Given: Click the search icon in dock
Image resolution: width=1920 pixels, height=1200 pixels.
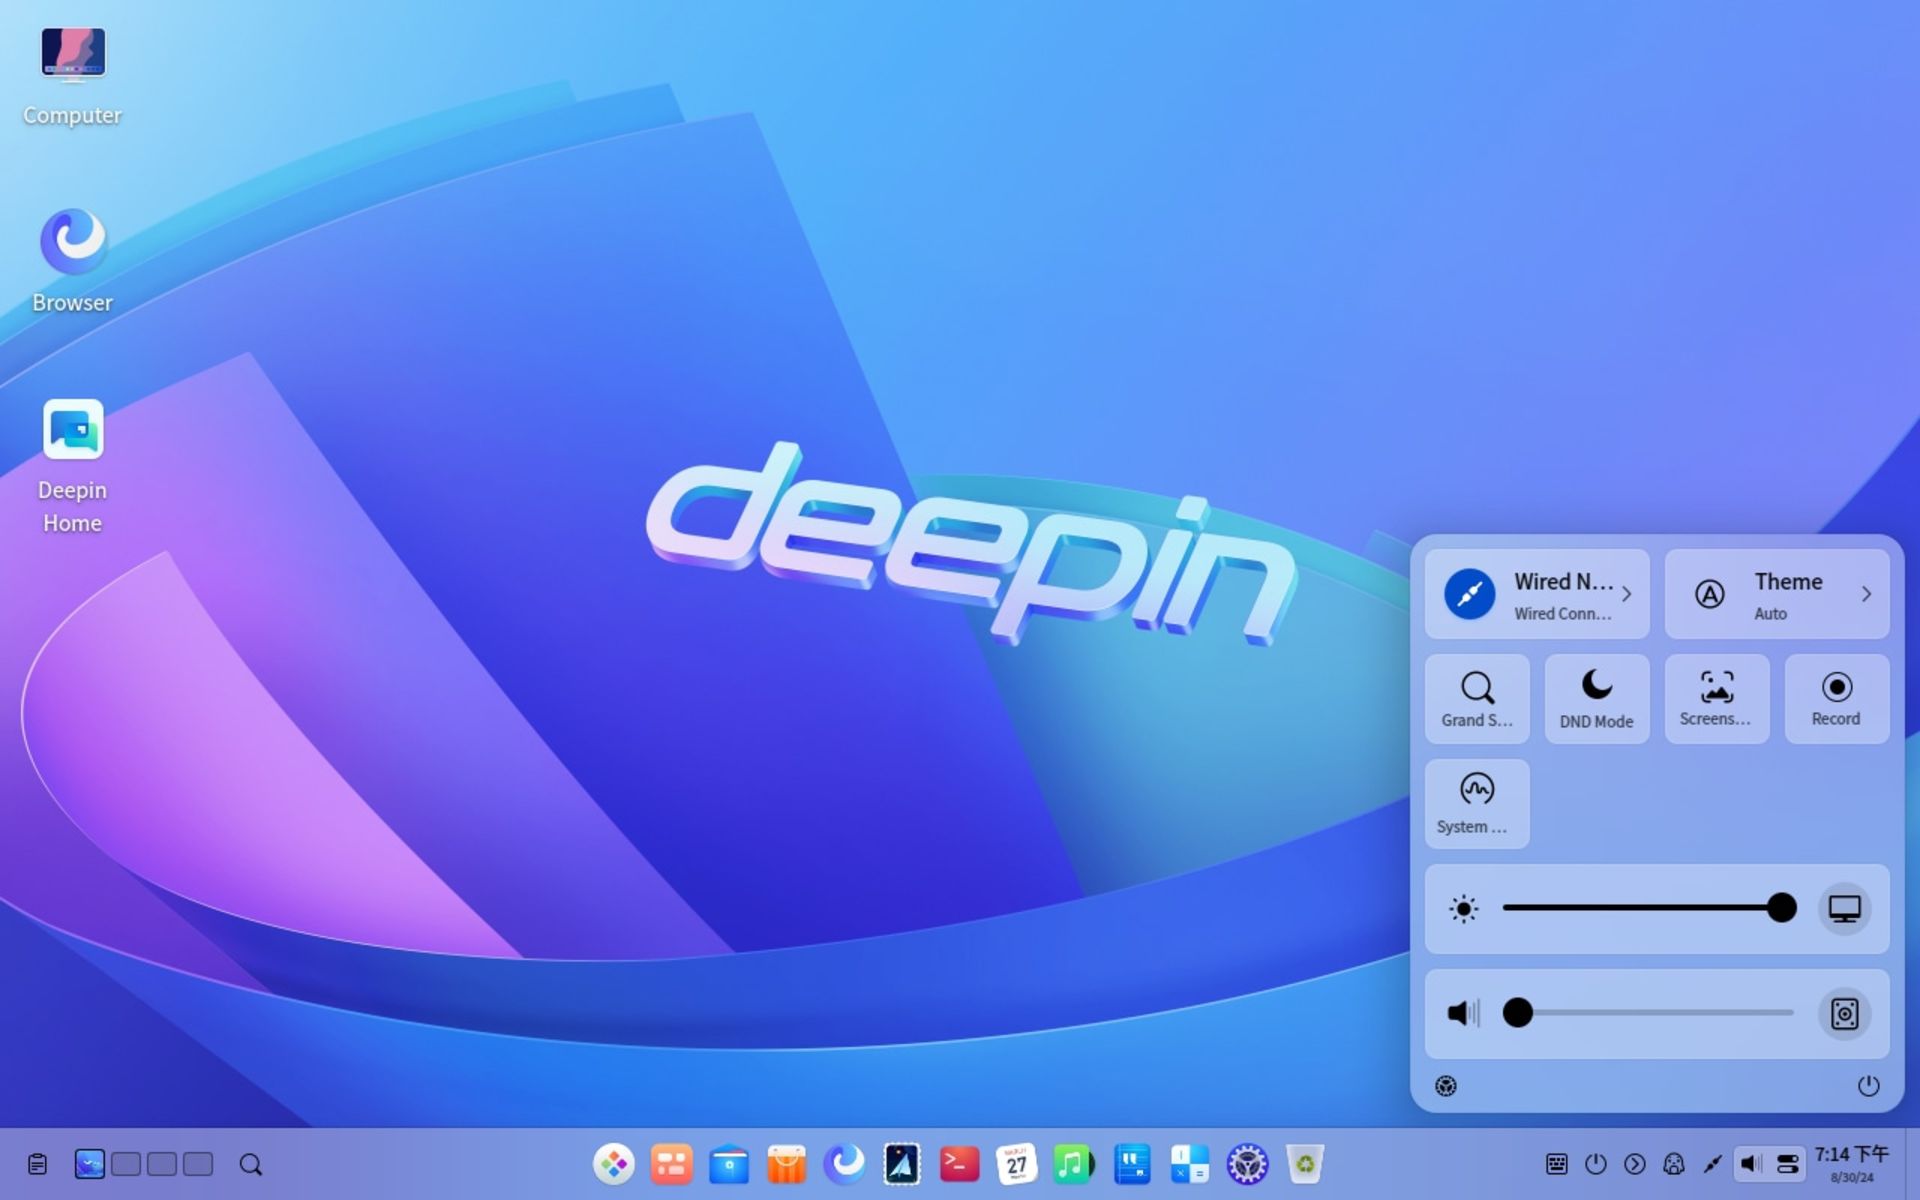Looking at the screenshot, I should [x=251, y=1164].
